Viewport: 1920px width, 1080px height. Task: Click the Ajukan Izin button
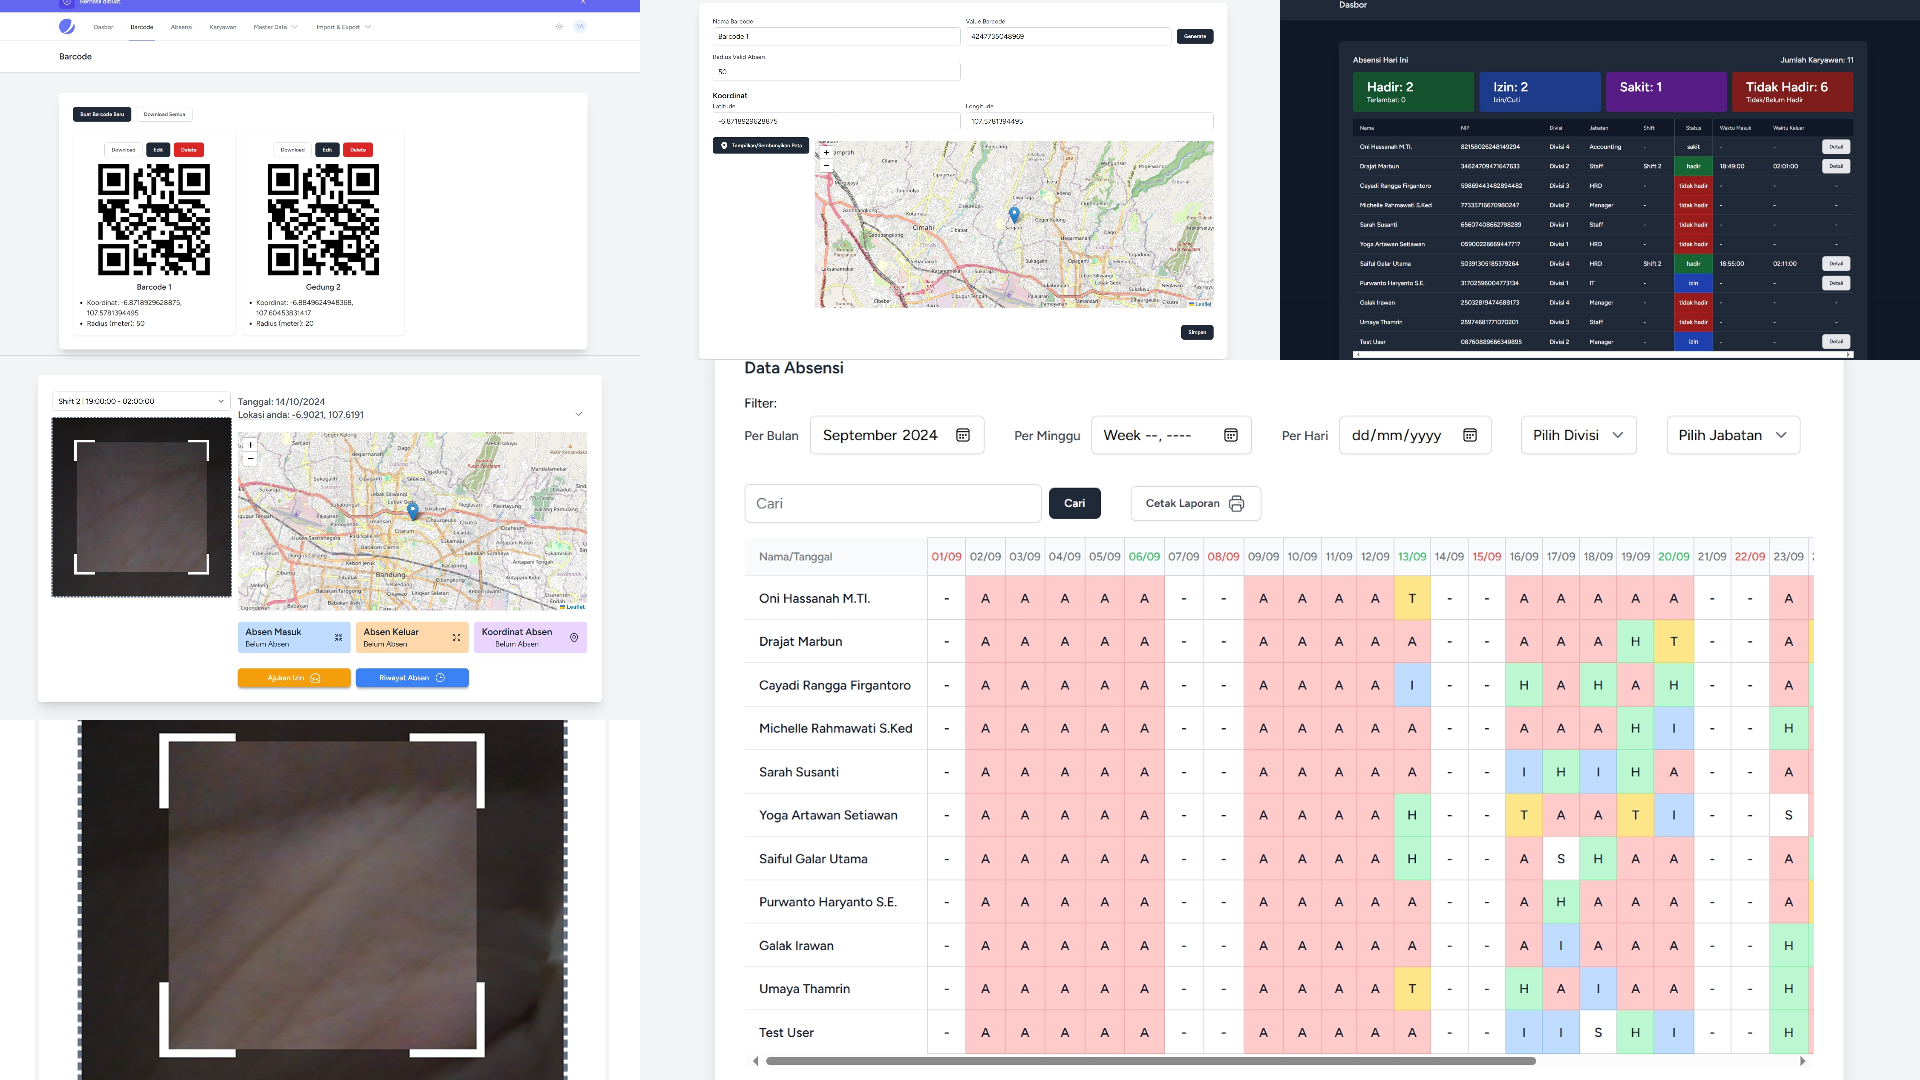[x=294, y=678]
